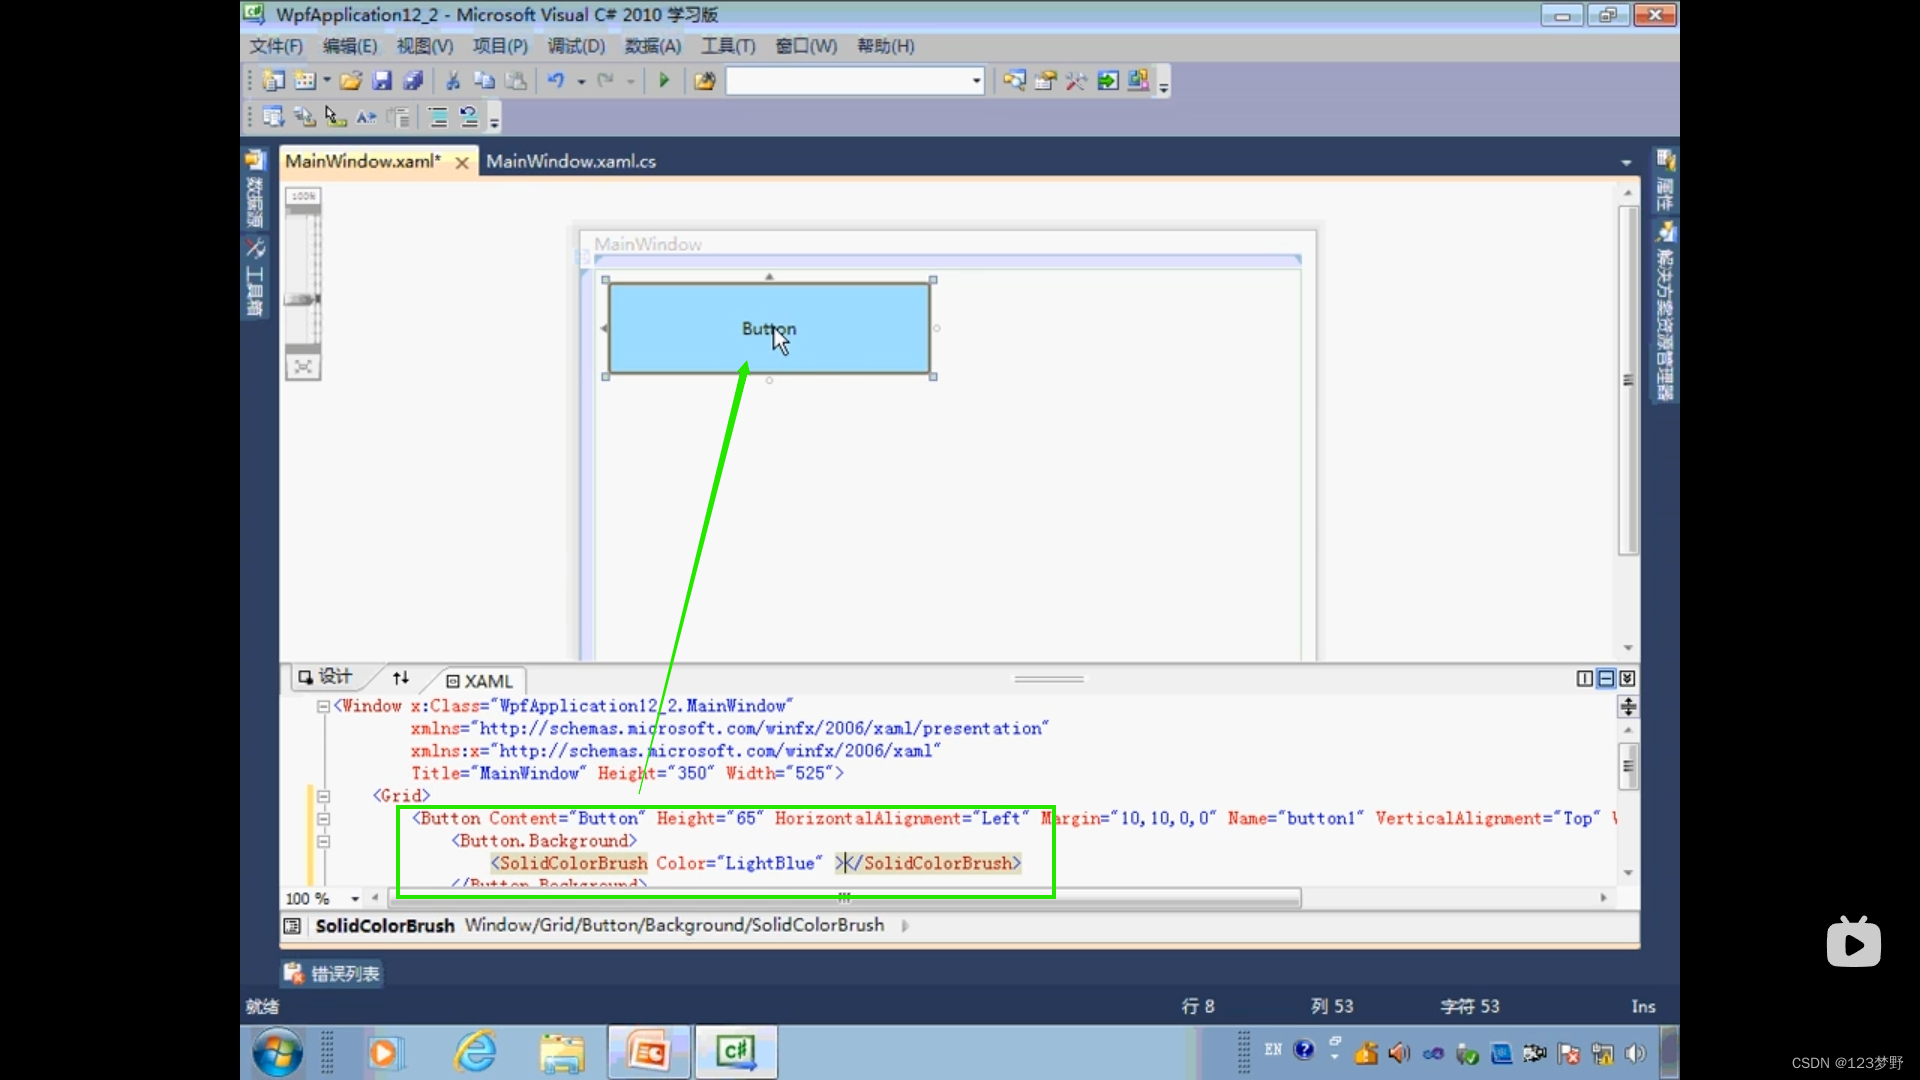Click the Open File folder icon
This screenshot has width=1920, height=1080.
pyautogui.click(x=351, y=81)
